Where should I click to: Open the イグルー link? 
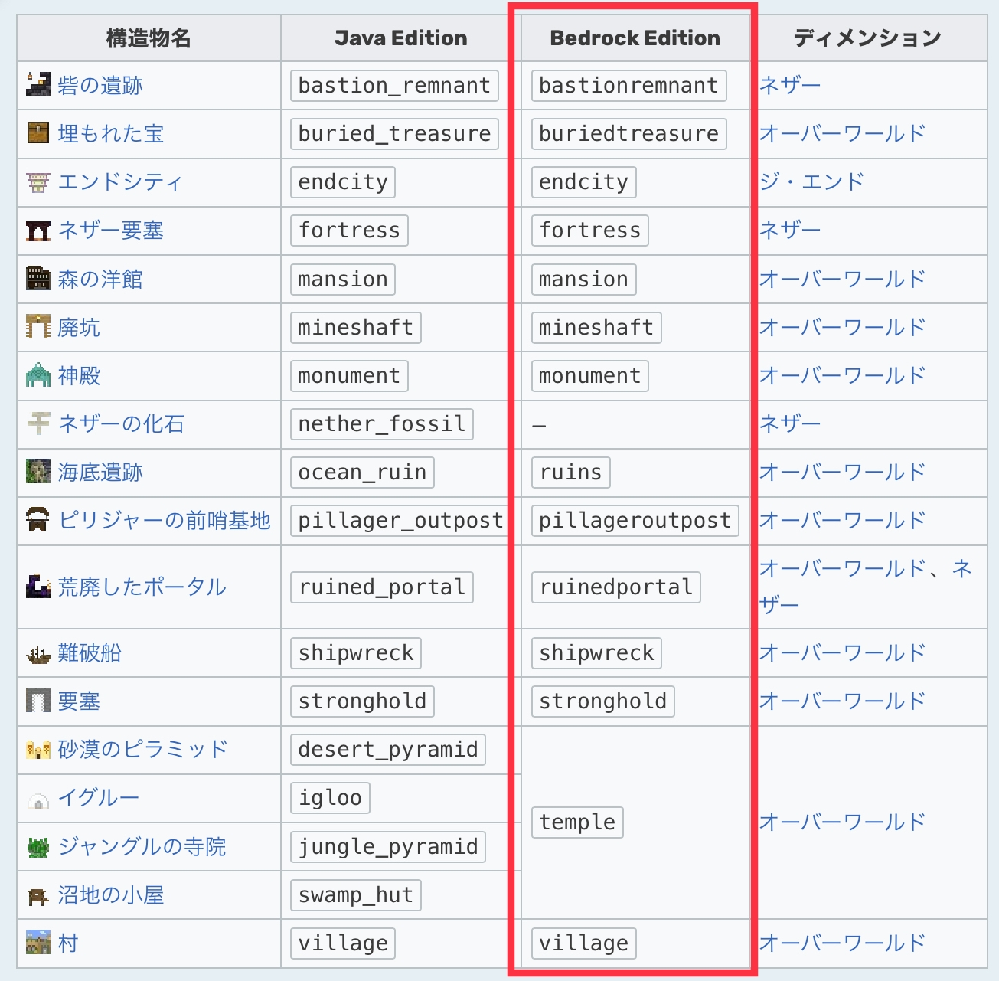pyautogui.click(x=99, y=798)
